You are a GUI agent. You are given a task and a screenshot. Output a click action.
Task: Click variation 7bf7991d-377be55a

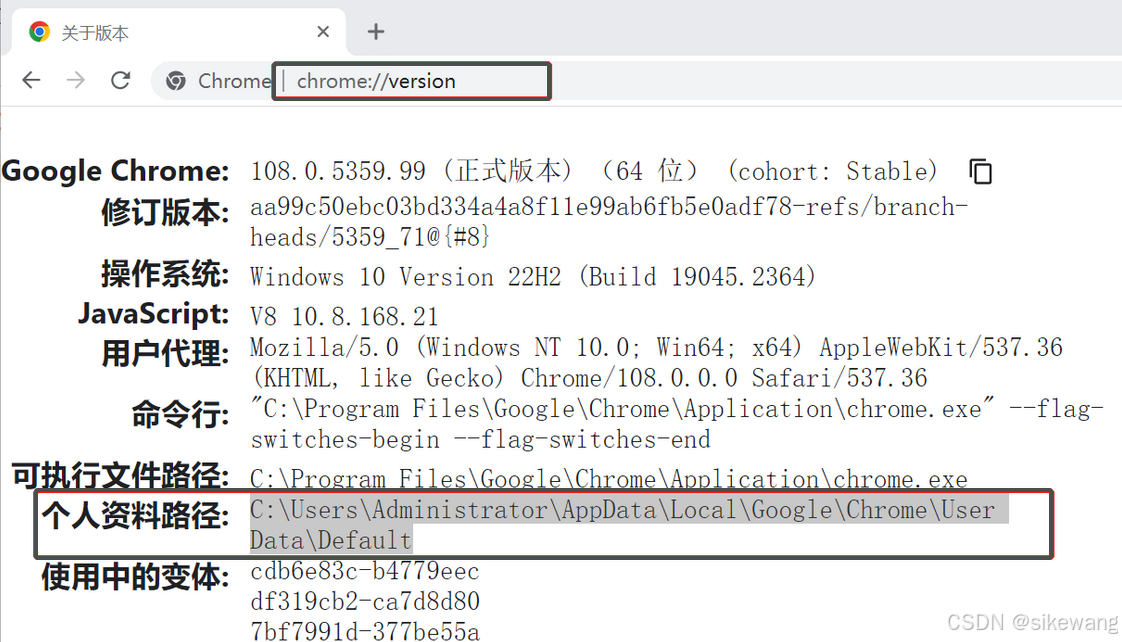point(365,631)
